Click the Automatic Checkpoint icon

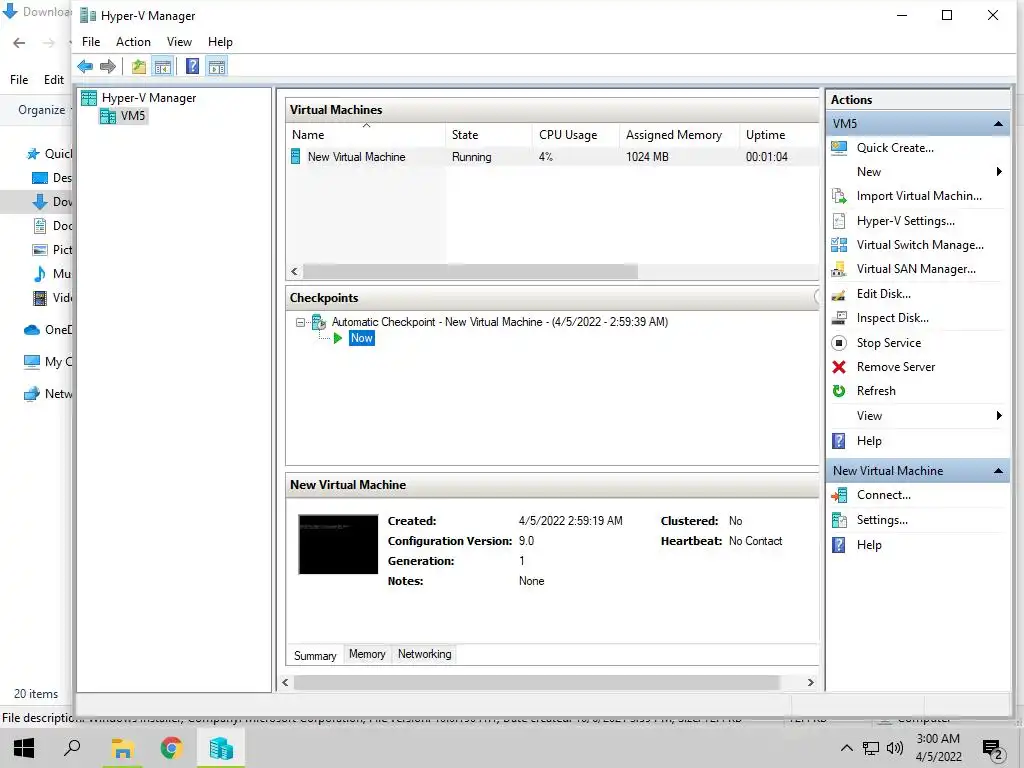319,322
